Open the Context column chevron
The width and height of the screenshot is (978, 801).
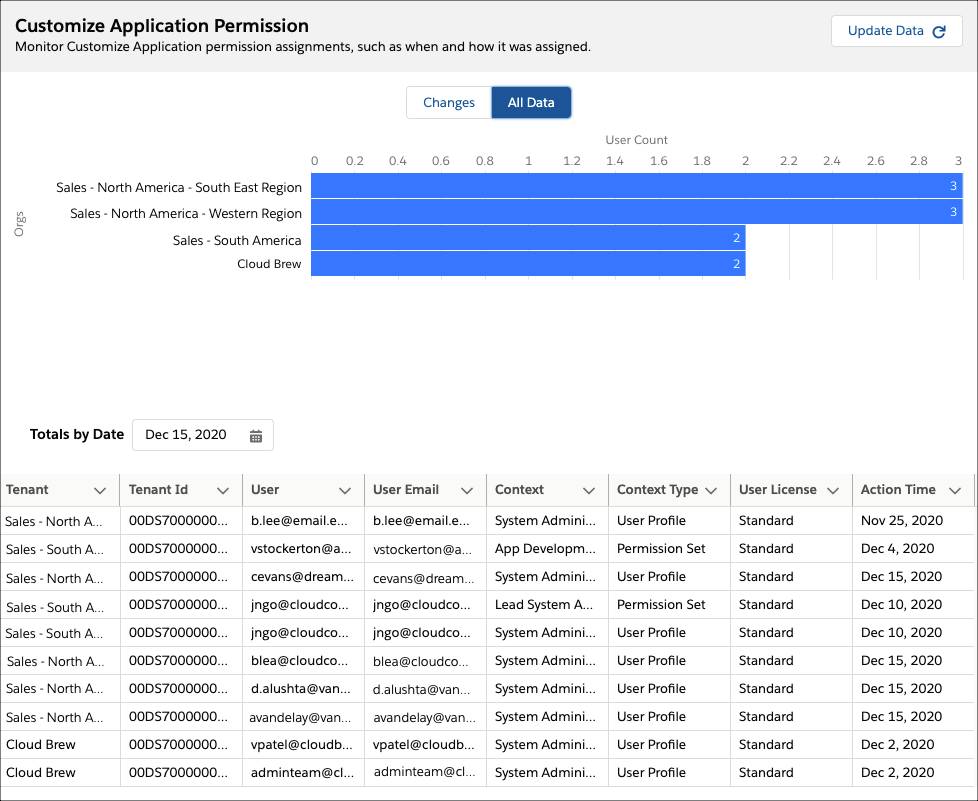(589, 490)
